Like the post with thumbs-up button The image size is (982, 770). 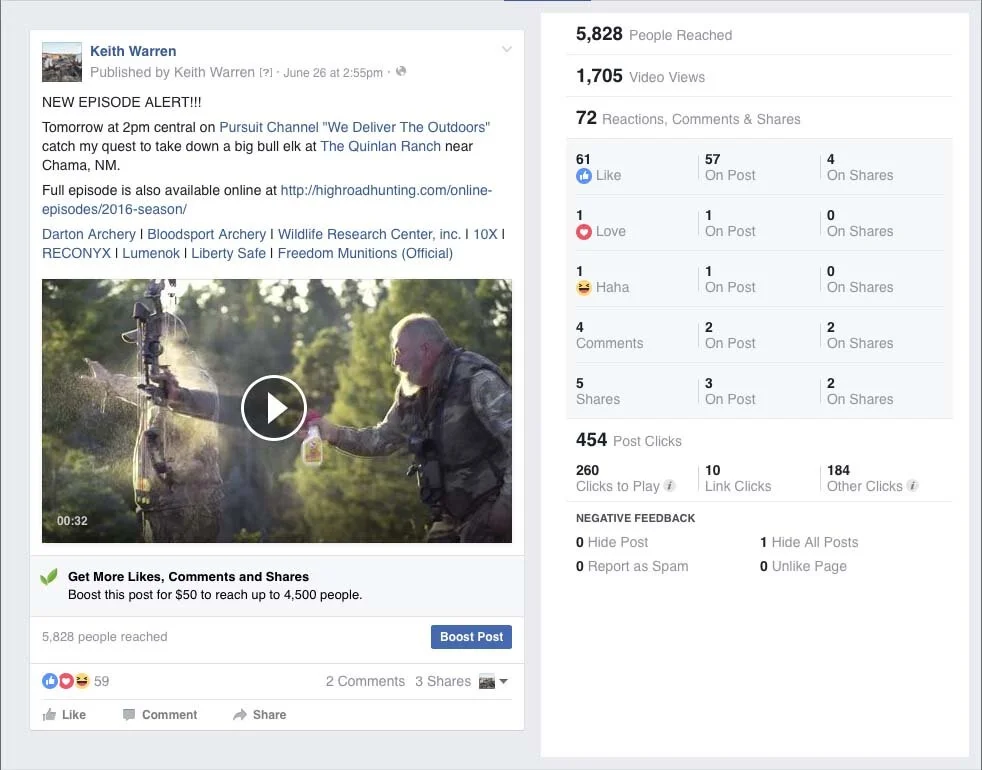(x=64, y=715)
